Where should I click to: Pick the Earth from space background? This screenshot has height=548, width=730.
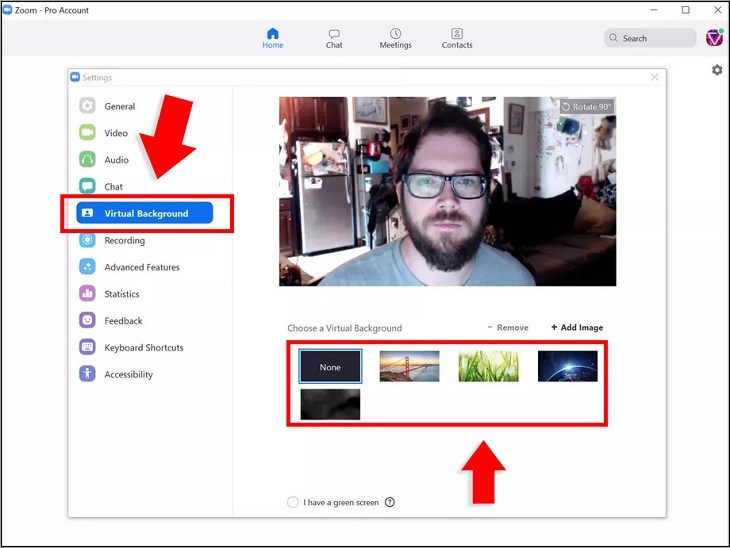tap(568, 366)
